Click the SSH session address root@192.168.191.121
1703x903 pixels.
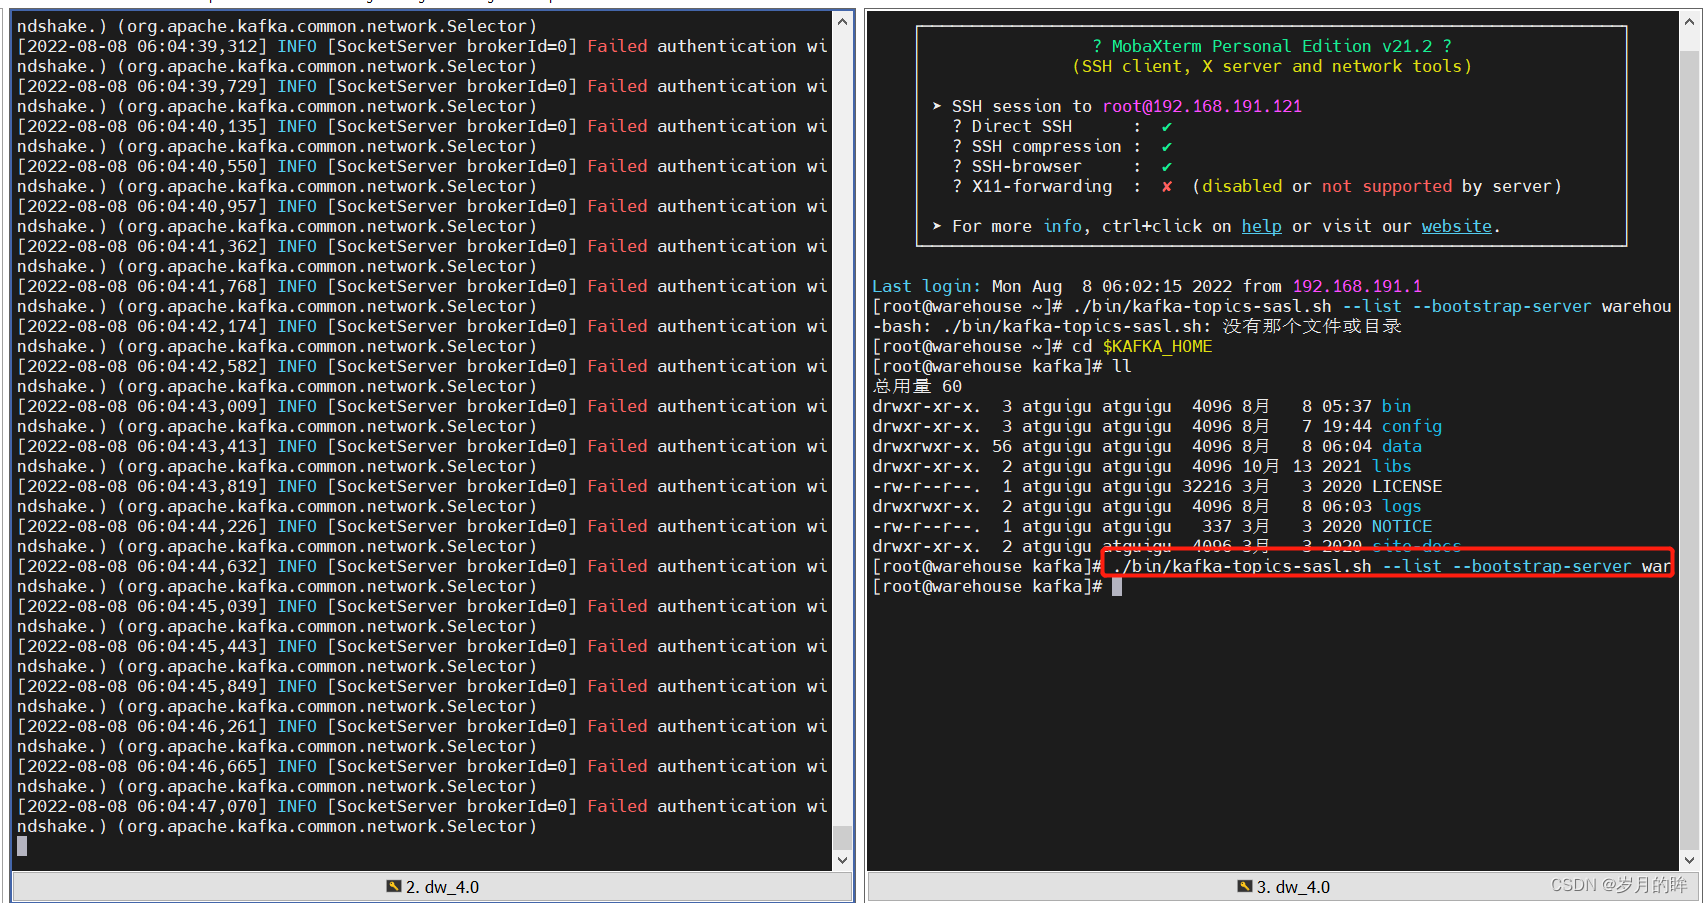(1202, 106)
